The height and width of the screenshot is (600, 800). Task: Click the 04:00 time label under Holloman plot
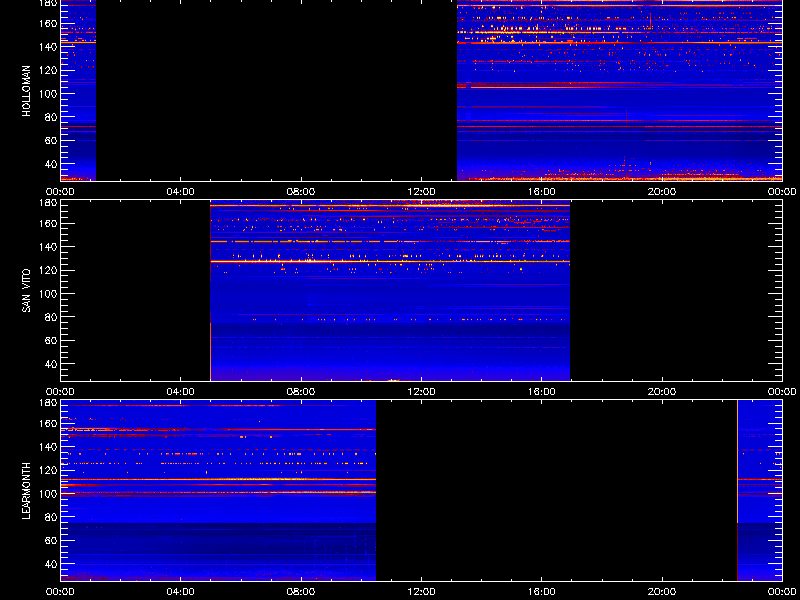coord(181,192)
